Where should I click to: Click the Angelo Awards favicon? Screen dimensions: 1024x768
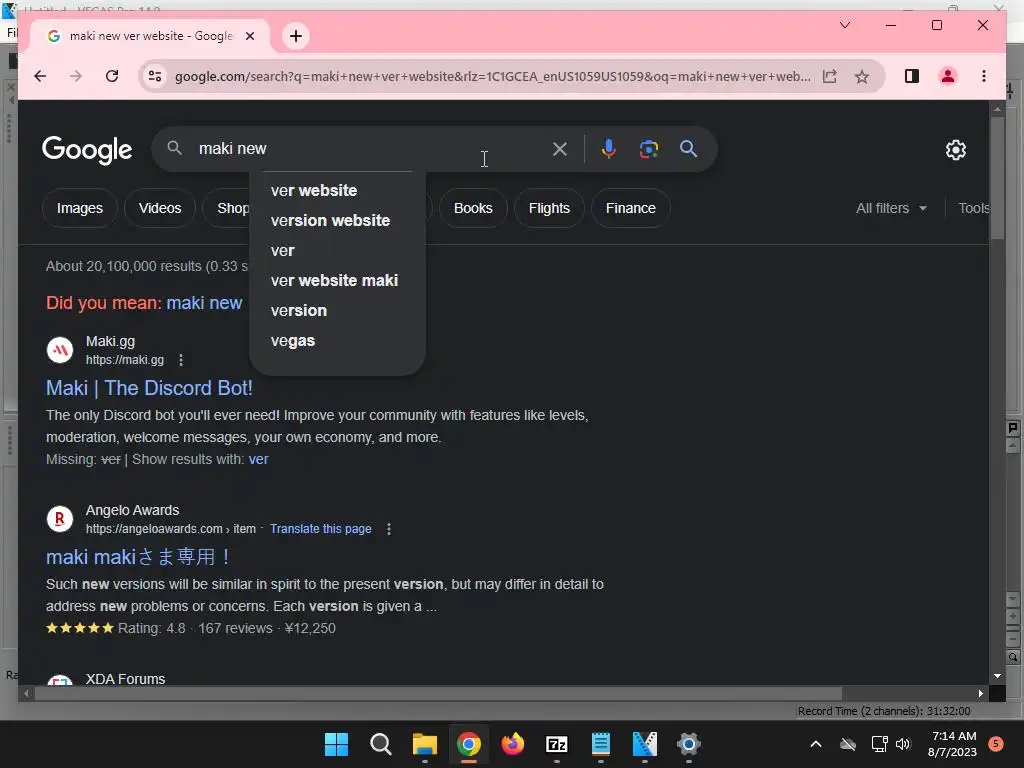click(60, 519)
